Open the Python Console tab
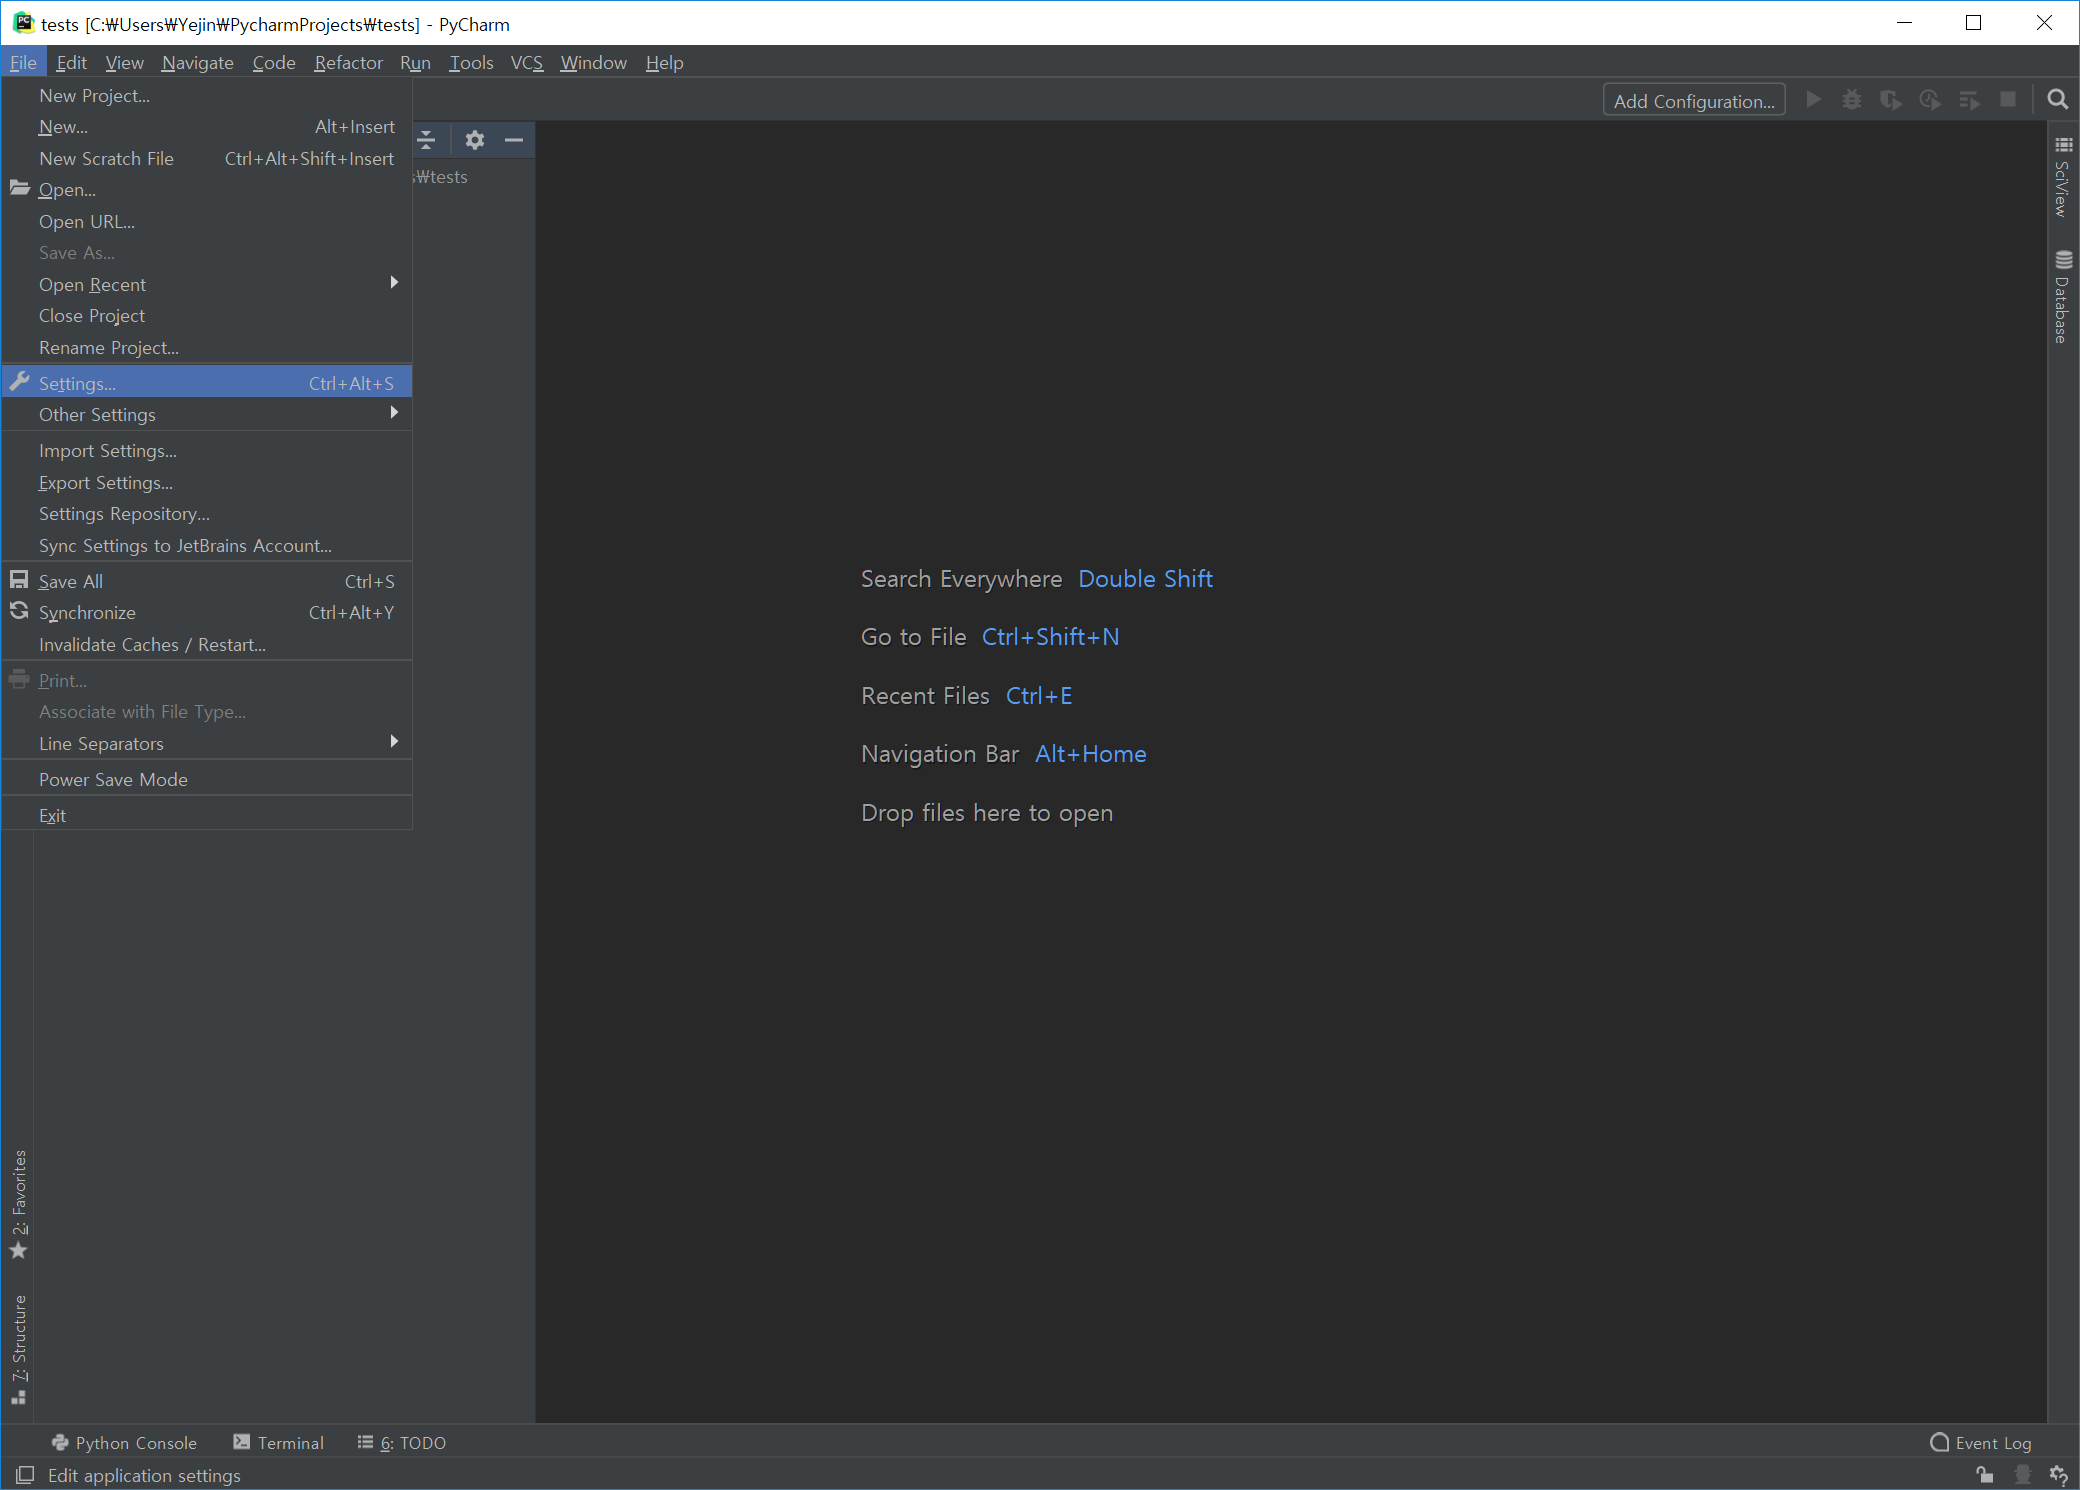The width and height of the screenshot is (2080, 1490). 125,1443
